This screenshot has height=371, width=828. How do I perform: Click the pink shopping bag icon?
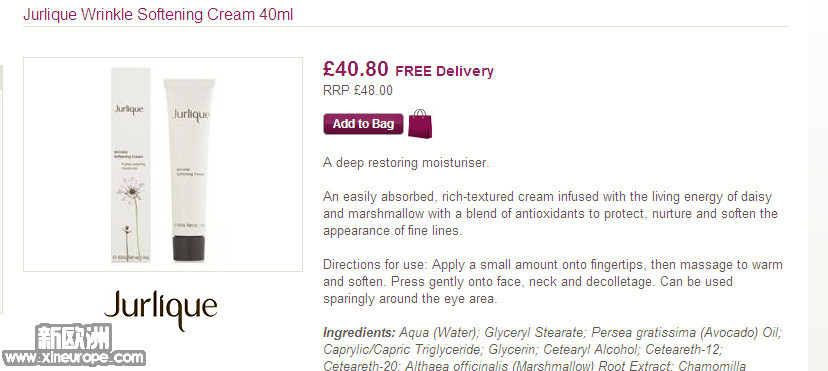click(x=420, y=124)
